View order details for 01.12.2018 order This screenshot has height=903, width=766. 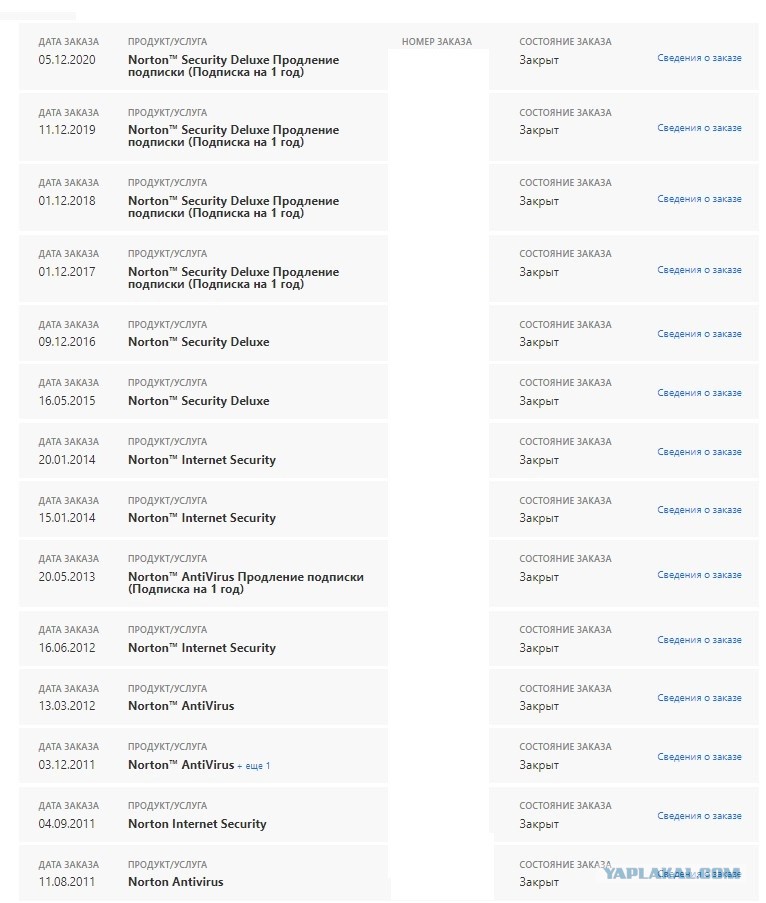699,199
